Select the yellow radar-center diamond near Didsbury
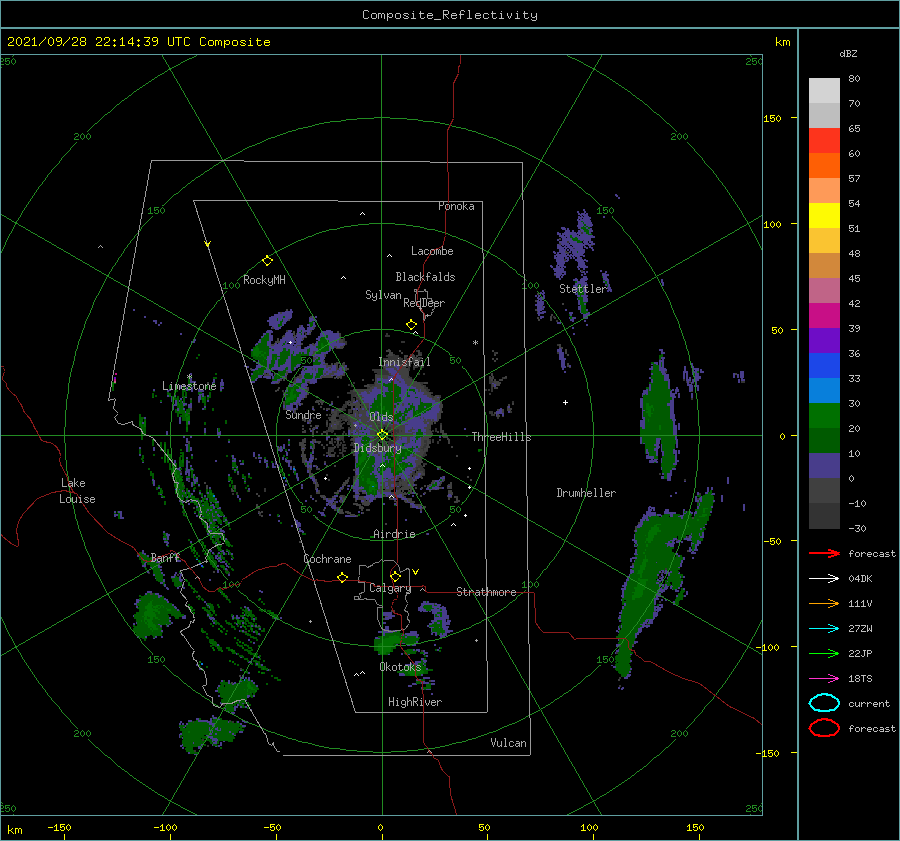900x841 pixels. pos(382,435)
